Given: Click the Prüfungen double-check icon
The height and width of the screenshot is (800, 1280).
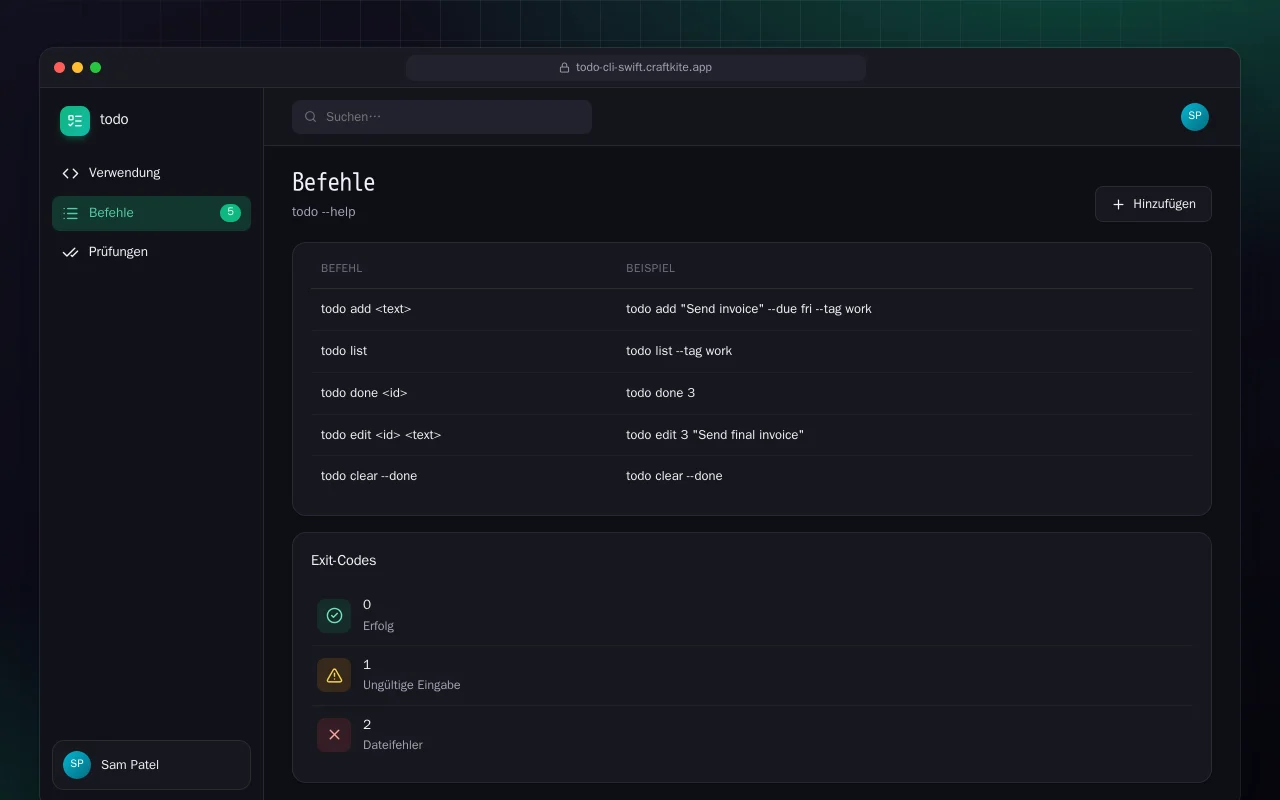Looking at the screenshot, I should (70, 252).
